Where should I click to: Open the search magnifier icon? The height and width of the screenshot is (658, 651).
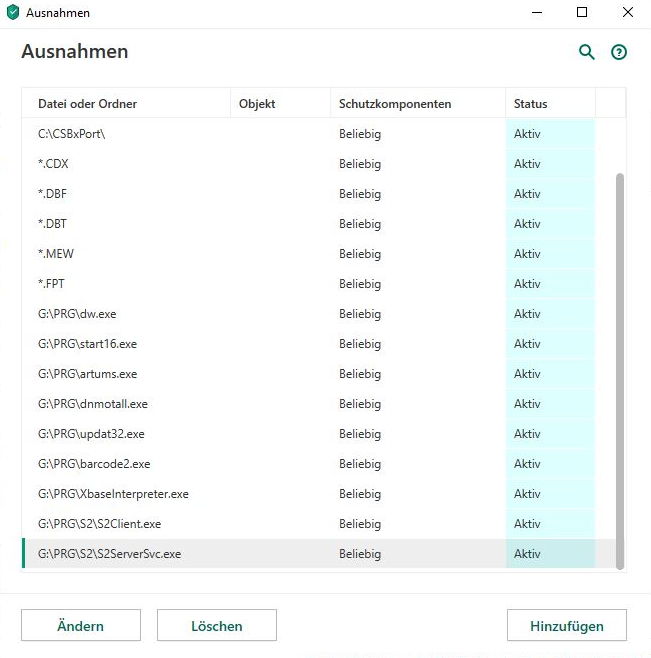586,52
